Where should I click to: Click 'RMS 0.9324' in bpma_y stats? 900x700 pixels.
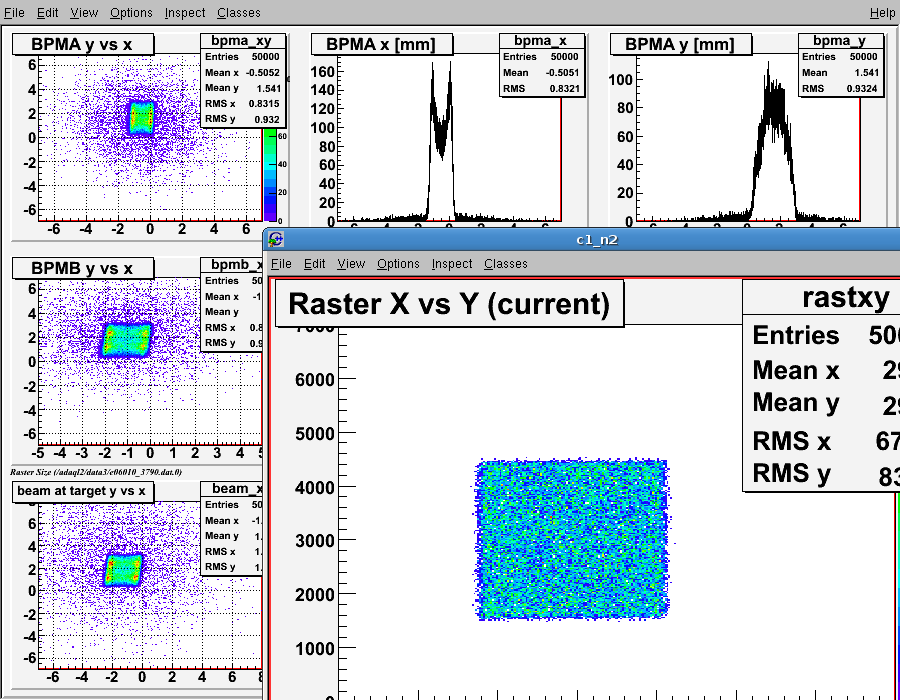(x=841, y=88)
